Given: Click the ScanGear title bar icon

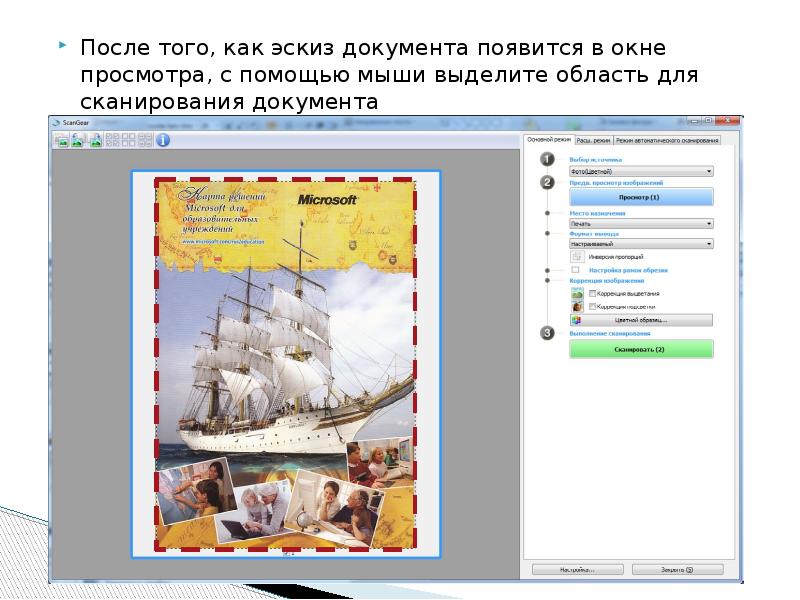Looking at the screenshot, I should pos(56,122).
